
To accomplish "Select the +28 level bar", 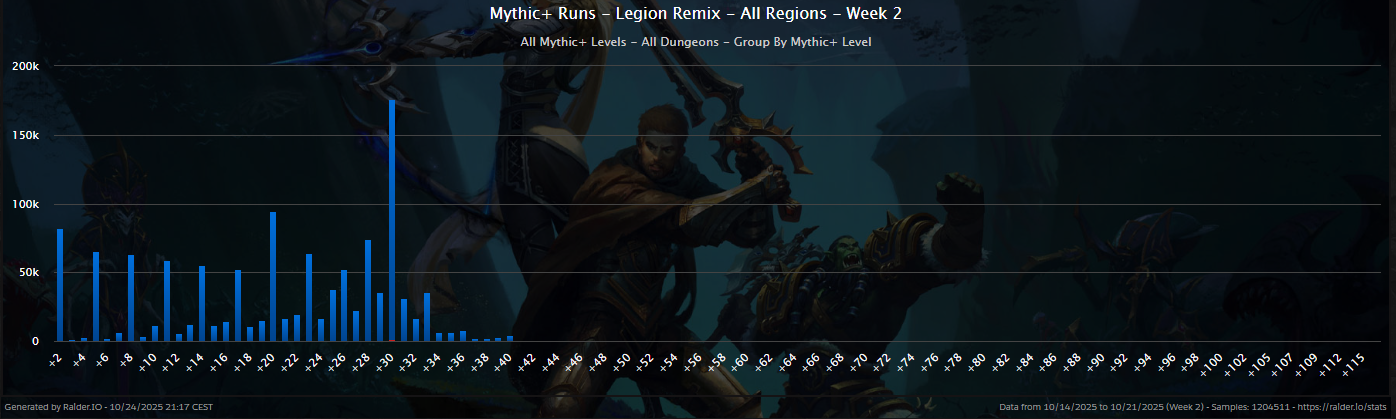I will tap(368, 290).
